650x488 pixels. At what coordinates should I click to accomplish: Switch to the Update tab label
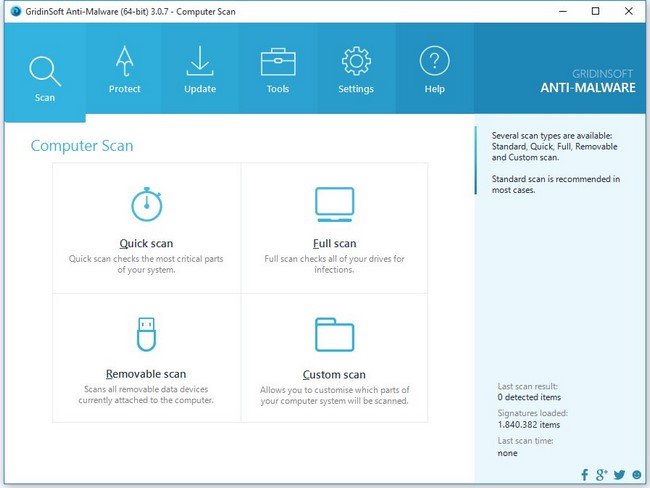point(200,89)
